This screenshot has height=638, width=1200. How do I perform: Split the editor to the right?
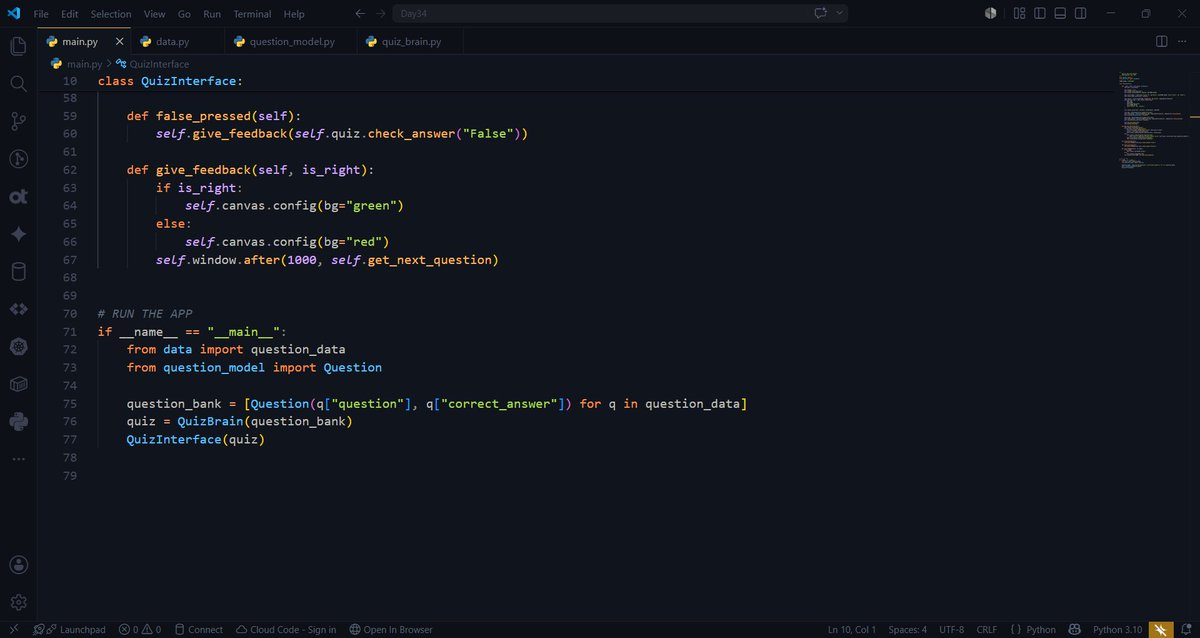coord(1161,42)
